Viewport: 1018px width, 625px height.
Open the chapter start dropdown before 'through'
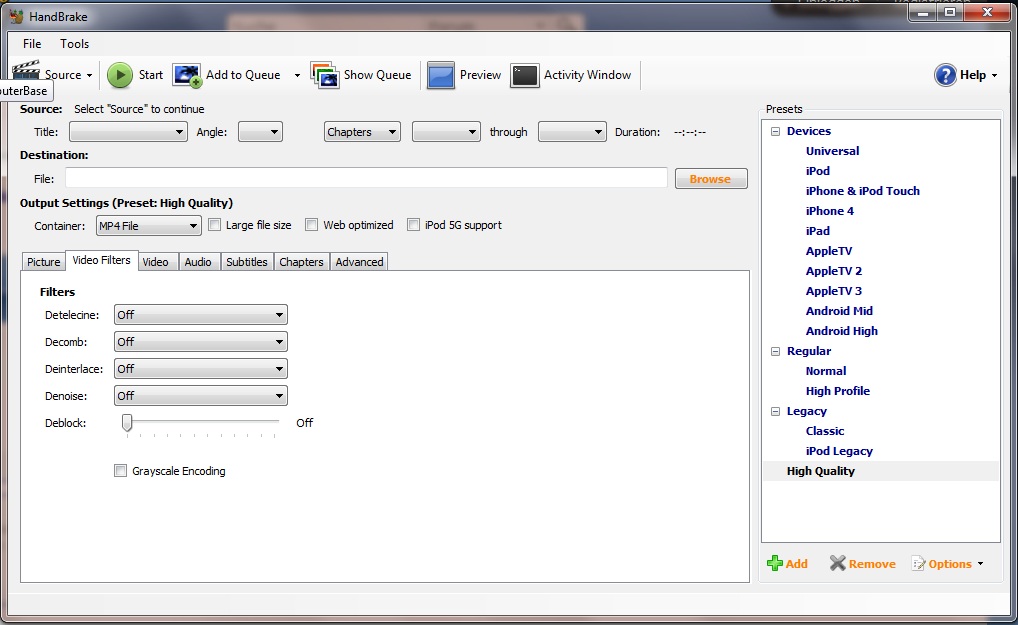coord(446,132)
